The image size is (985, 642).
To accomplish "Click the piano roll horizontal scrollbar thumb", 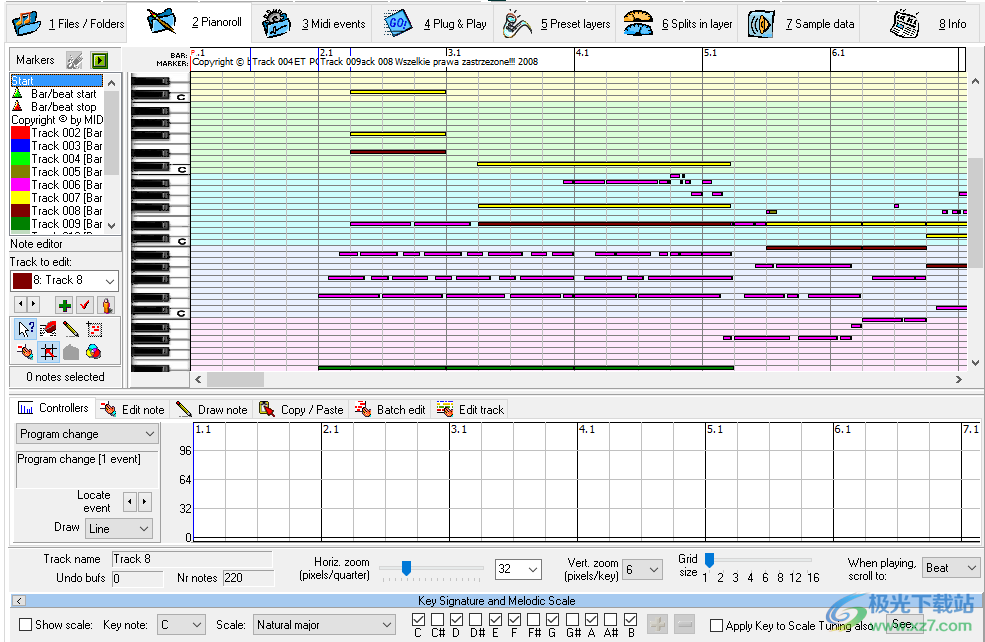I will (236, 379).
